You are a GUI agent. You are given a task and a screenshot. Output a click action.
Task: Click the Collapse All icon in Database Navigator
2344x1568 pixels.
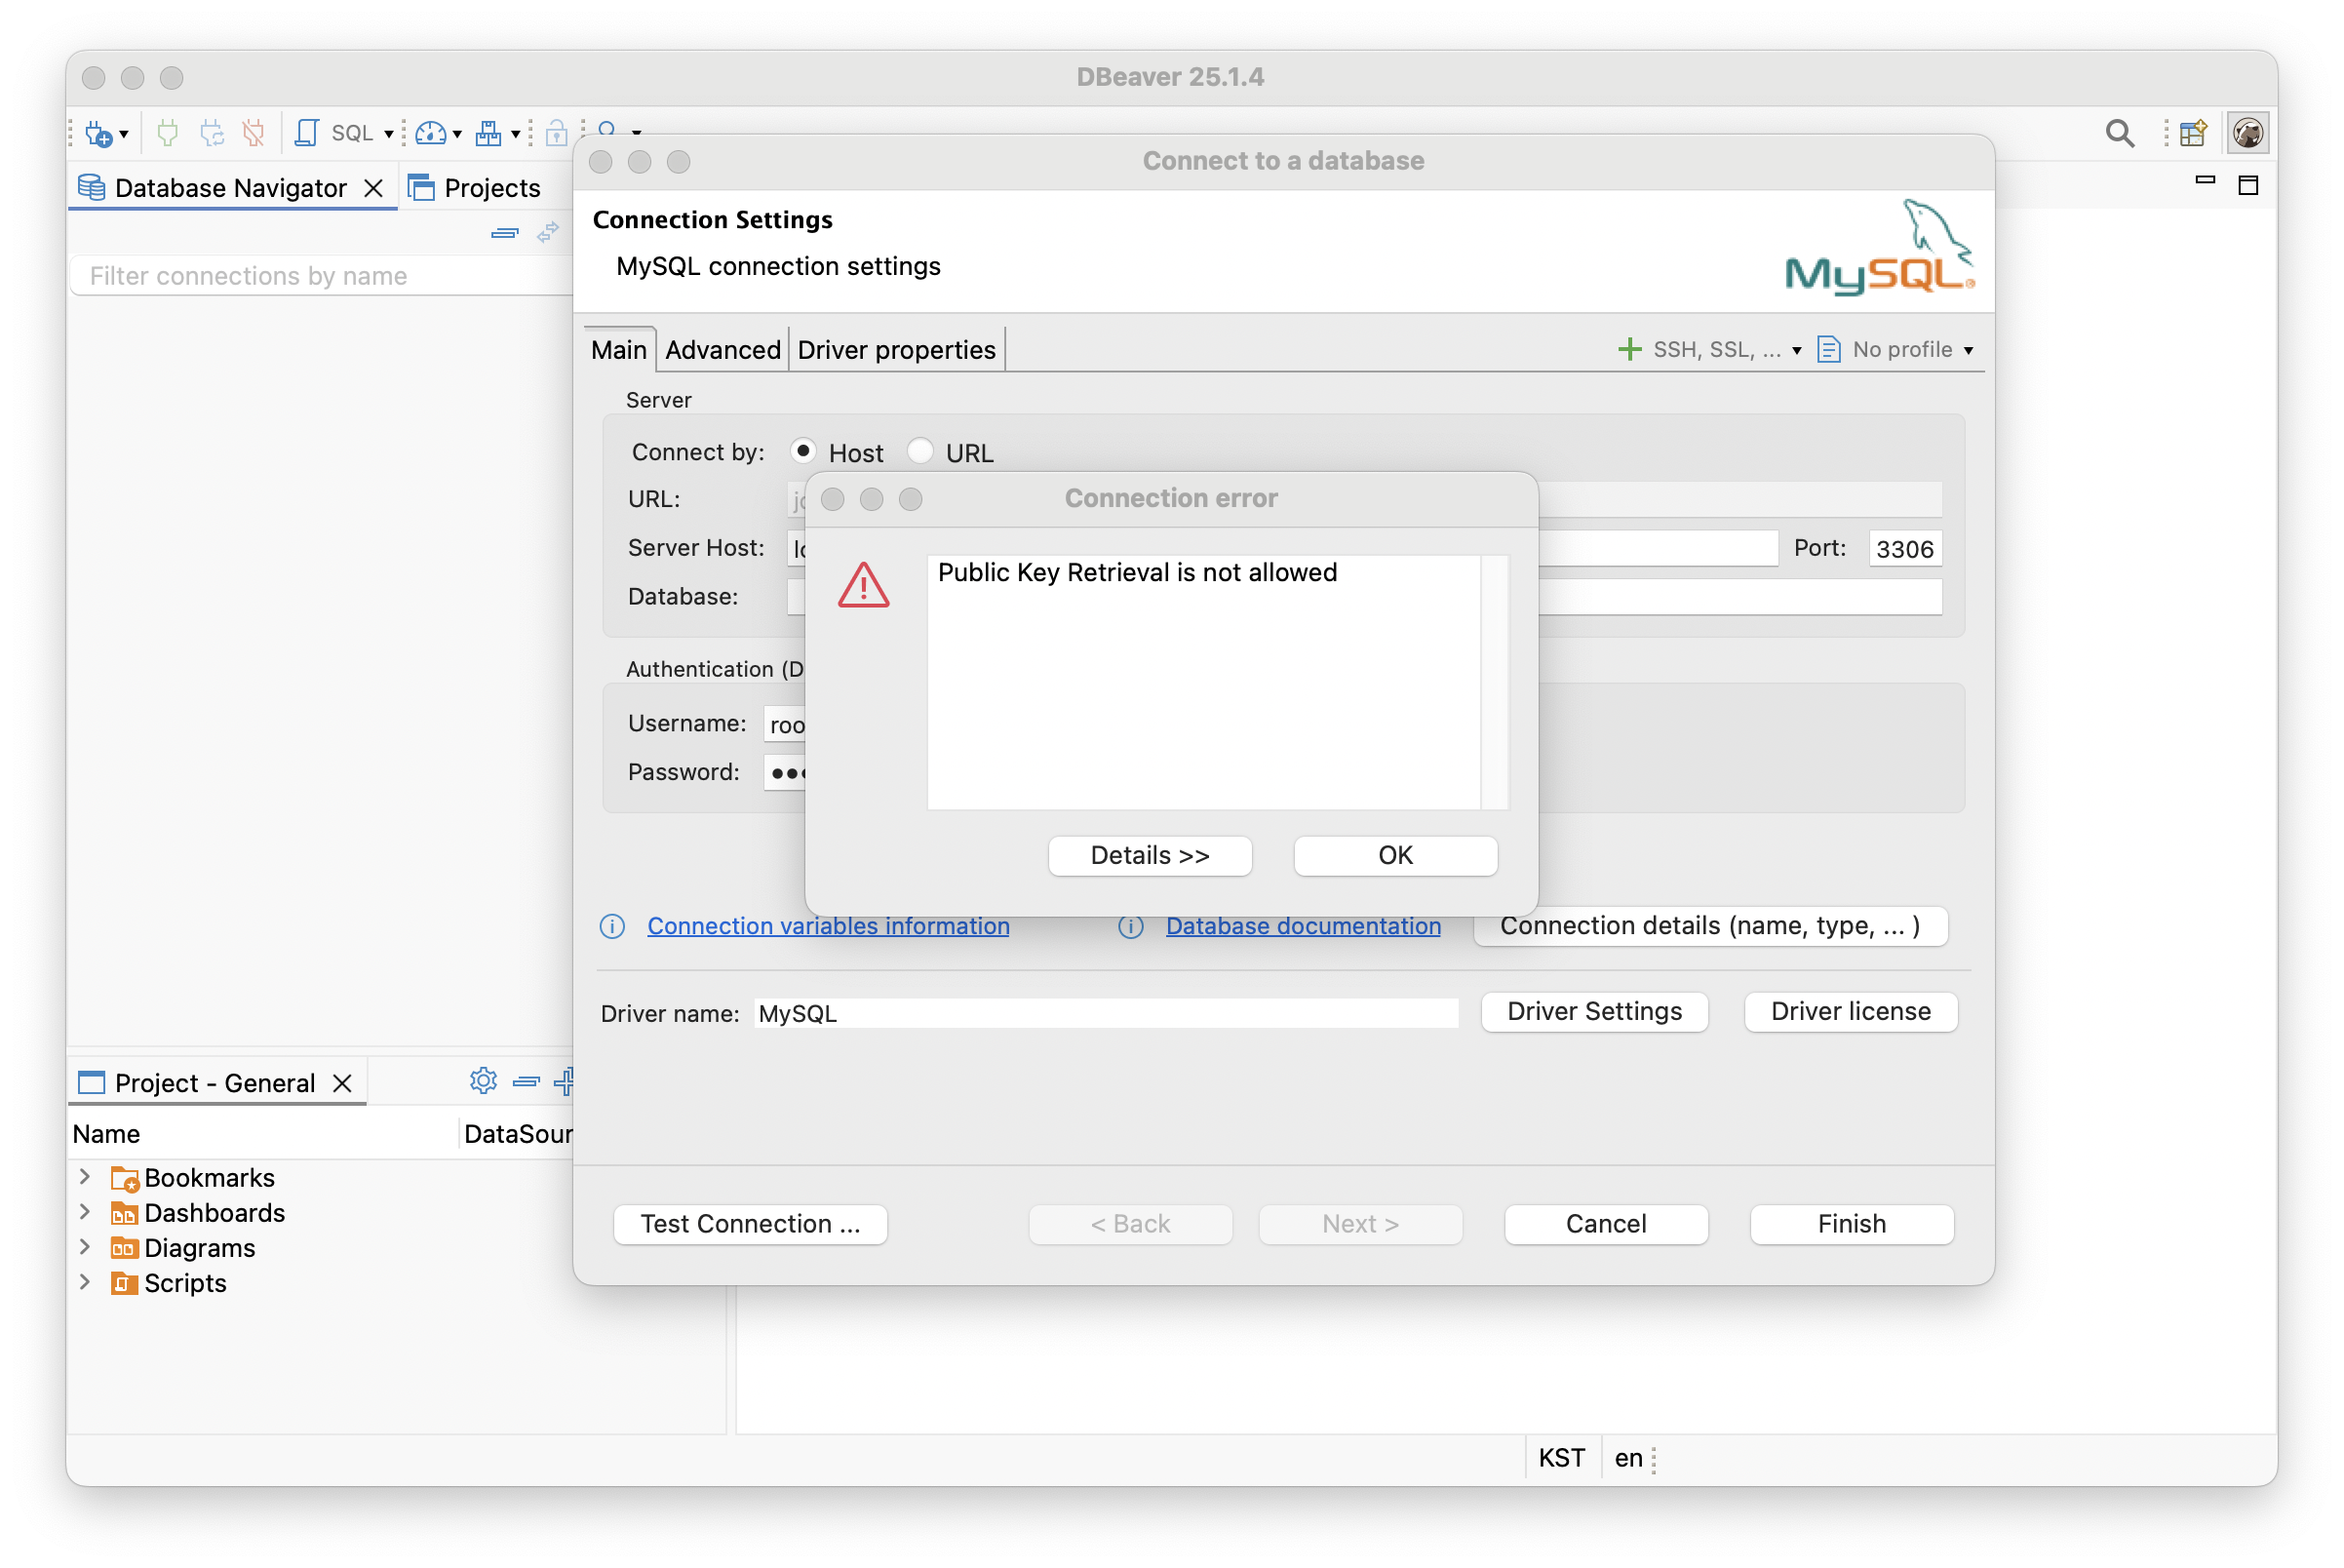(505, 233)
